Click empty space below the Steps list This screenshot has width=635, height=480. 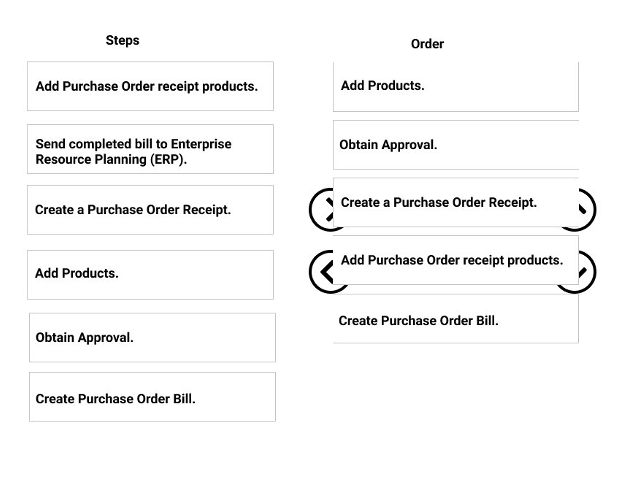(152, 450)
